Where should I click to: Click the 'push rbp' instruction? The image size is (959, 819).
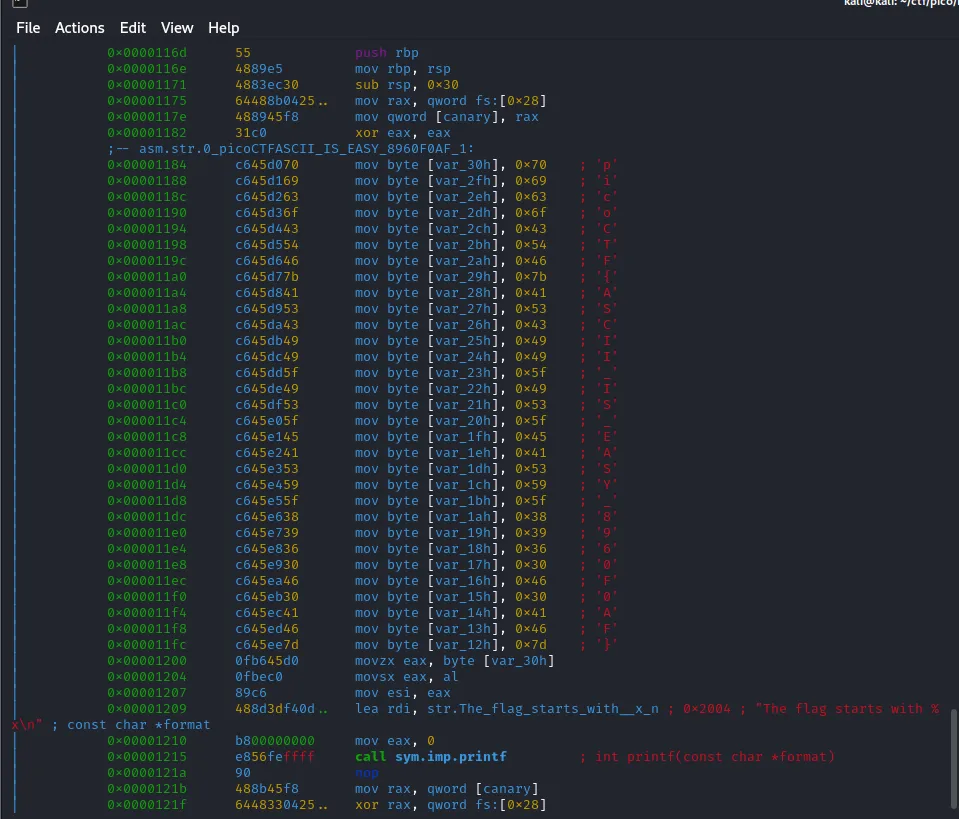tap(387, 52)
